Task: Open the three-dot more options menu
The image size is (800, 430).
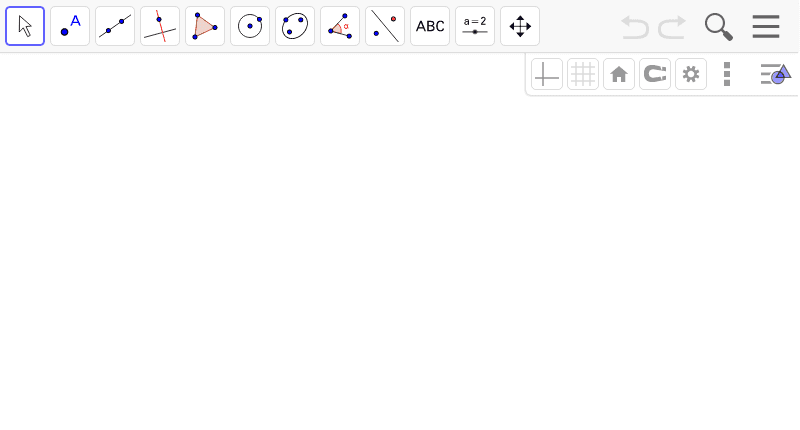Action: (x=727, y=74)
